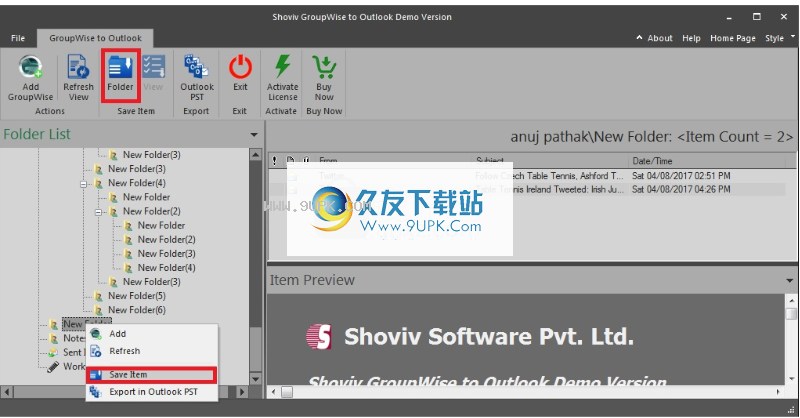Collapse the ribbon using the chevron near About

pos(639,38)
